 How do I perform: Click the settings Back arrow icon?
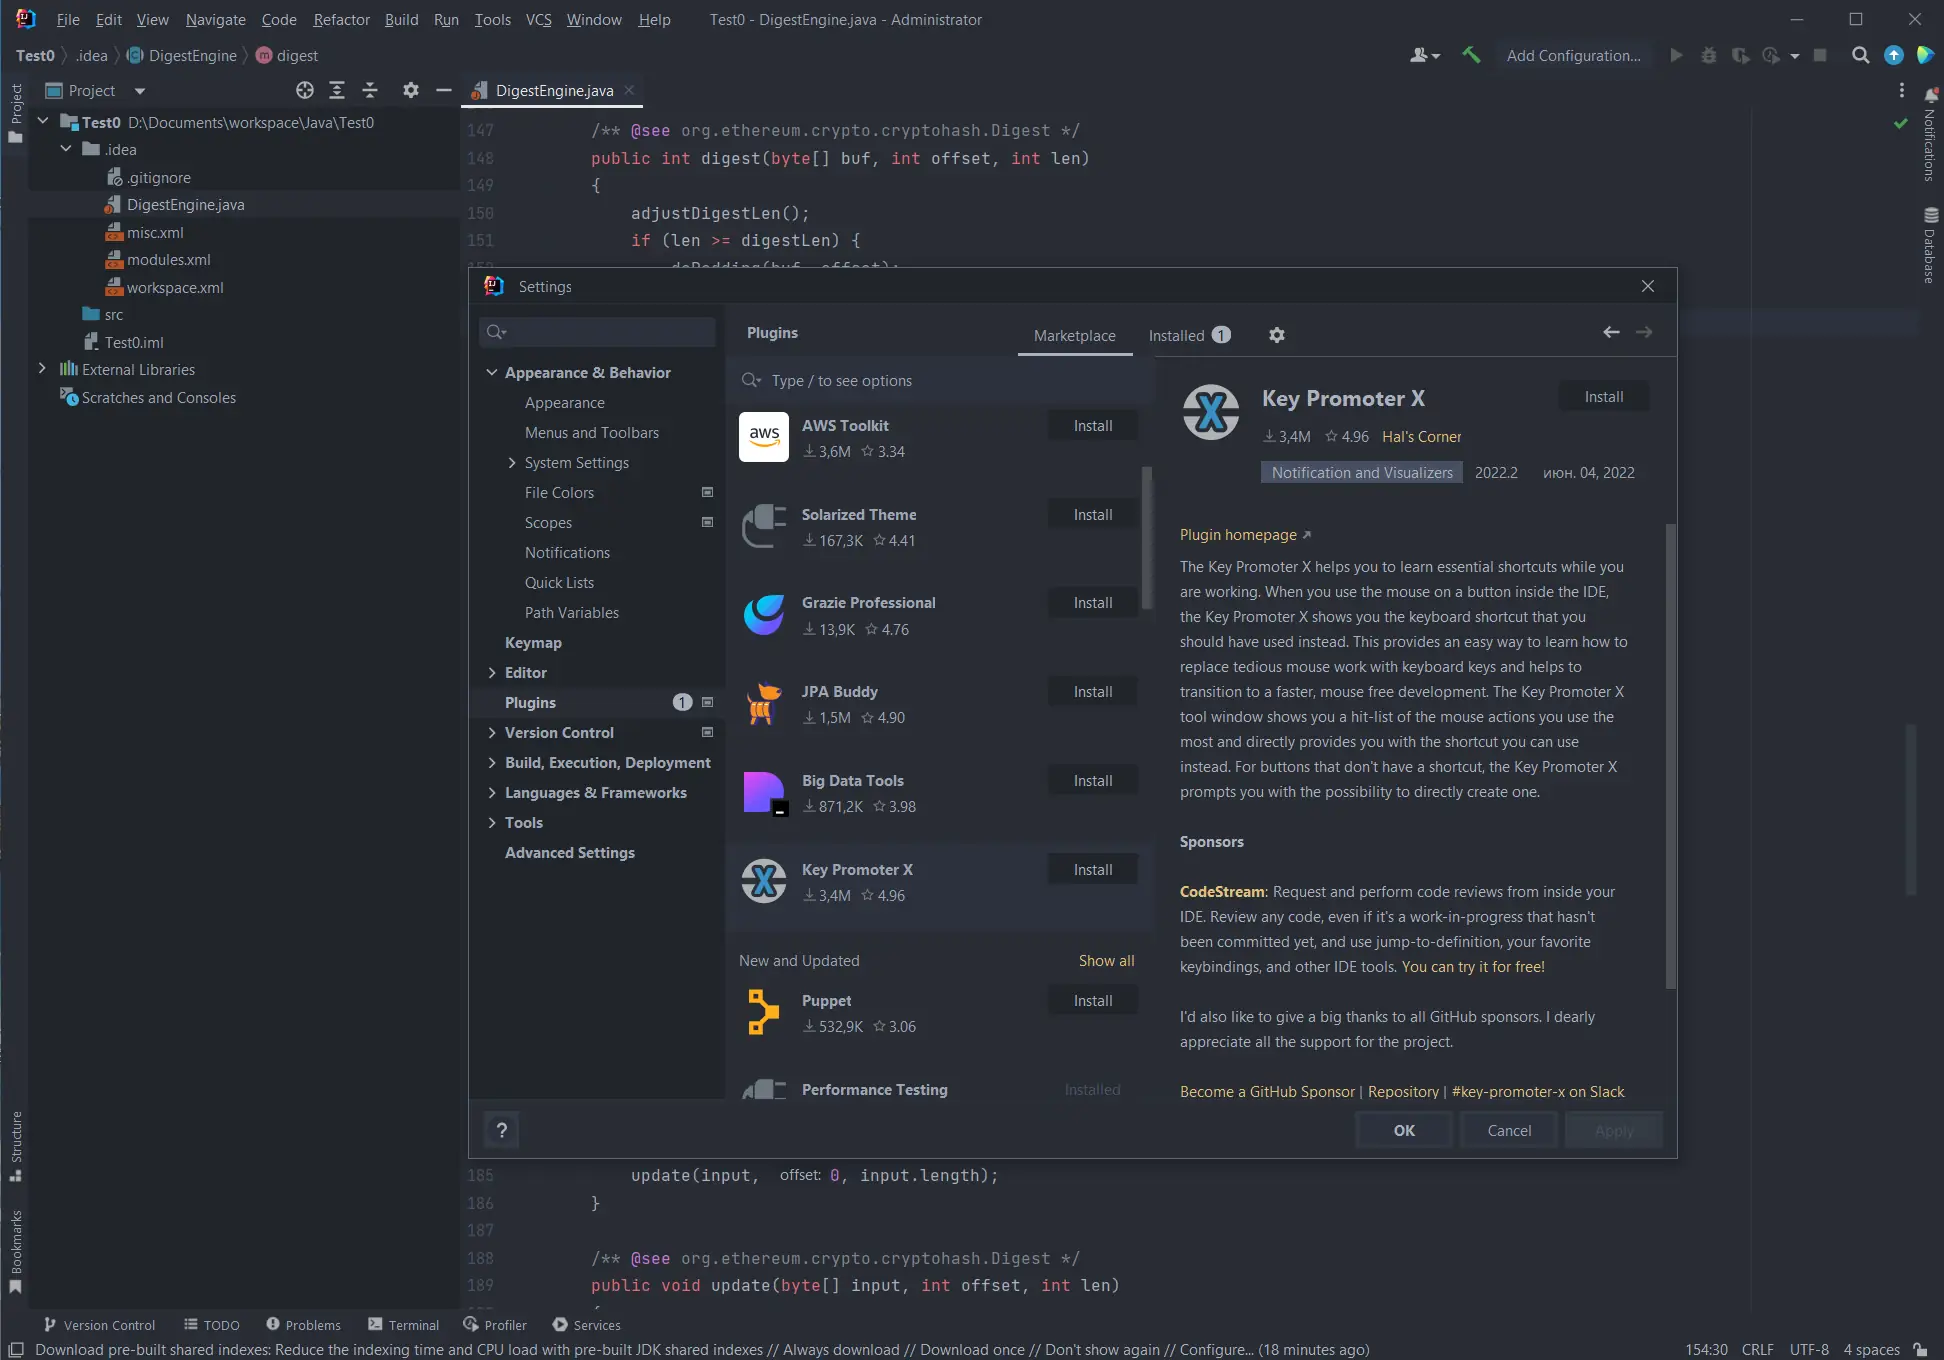click(x=1611, y=332)
